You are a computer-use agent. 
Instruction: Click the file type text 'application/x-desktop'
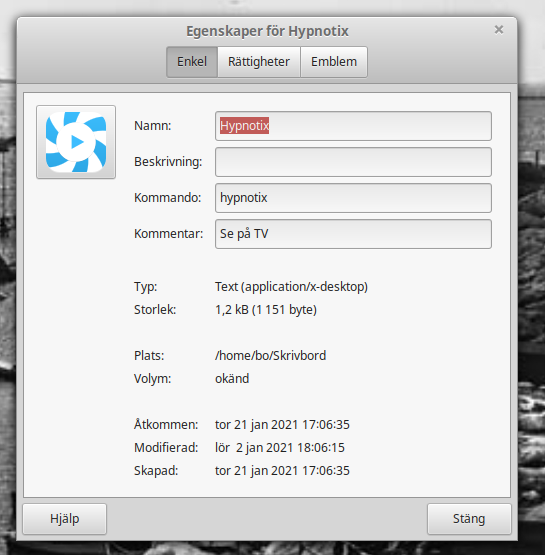click(x=304, y=287)
